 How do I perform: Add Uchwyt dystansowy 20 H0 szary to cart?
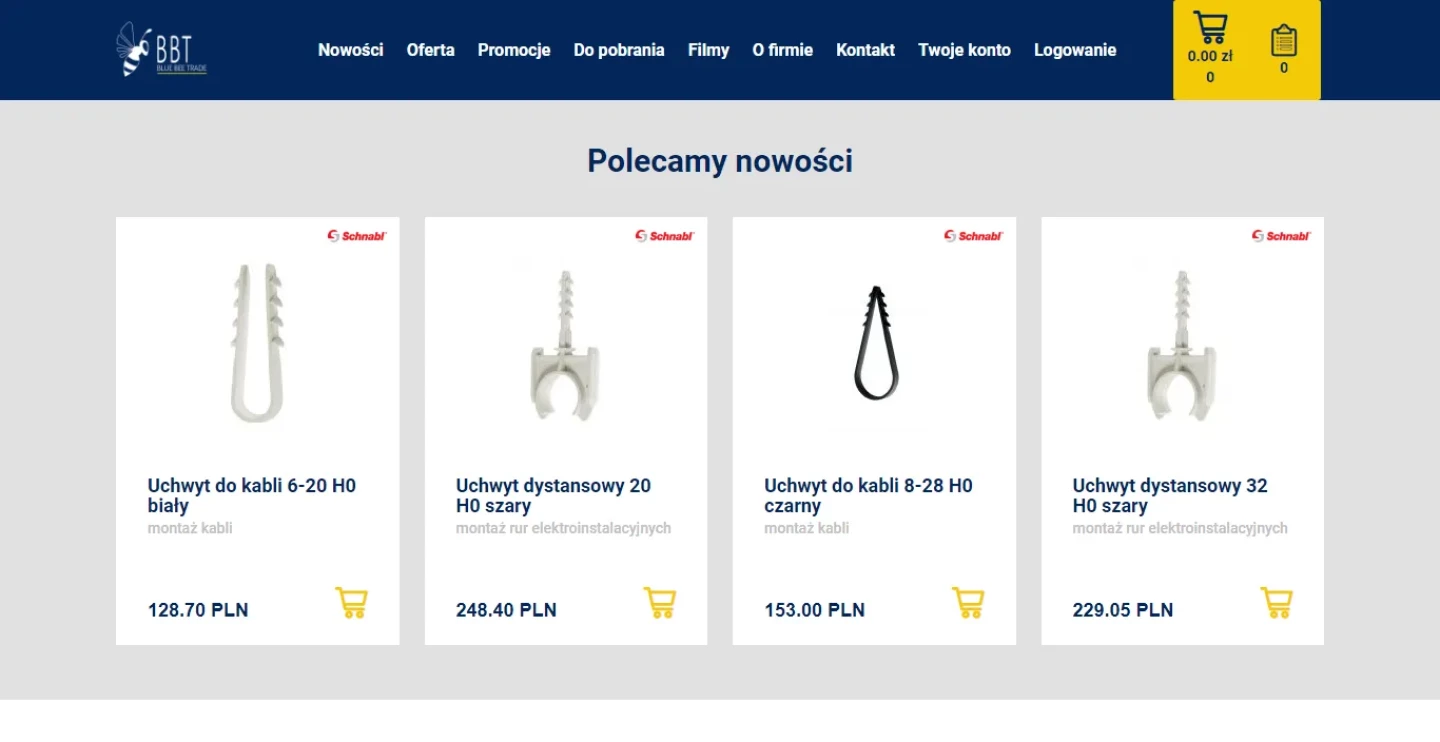(660, 603)
